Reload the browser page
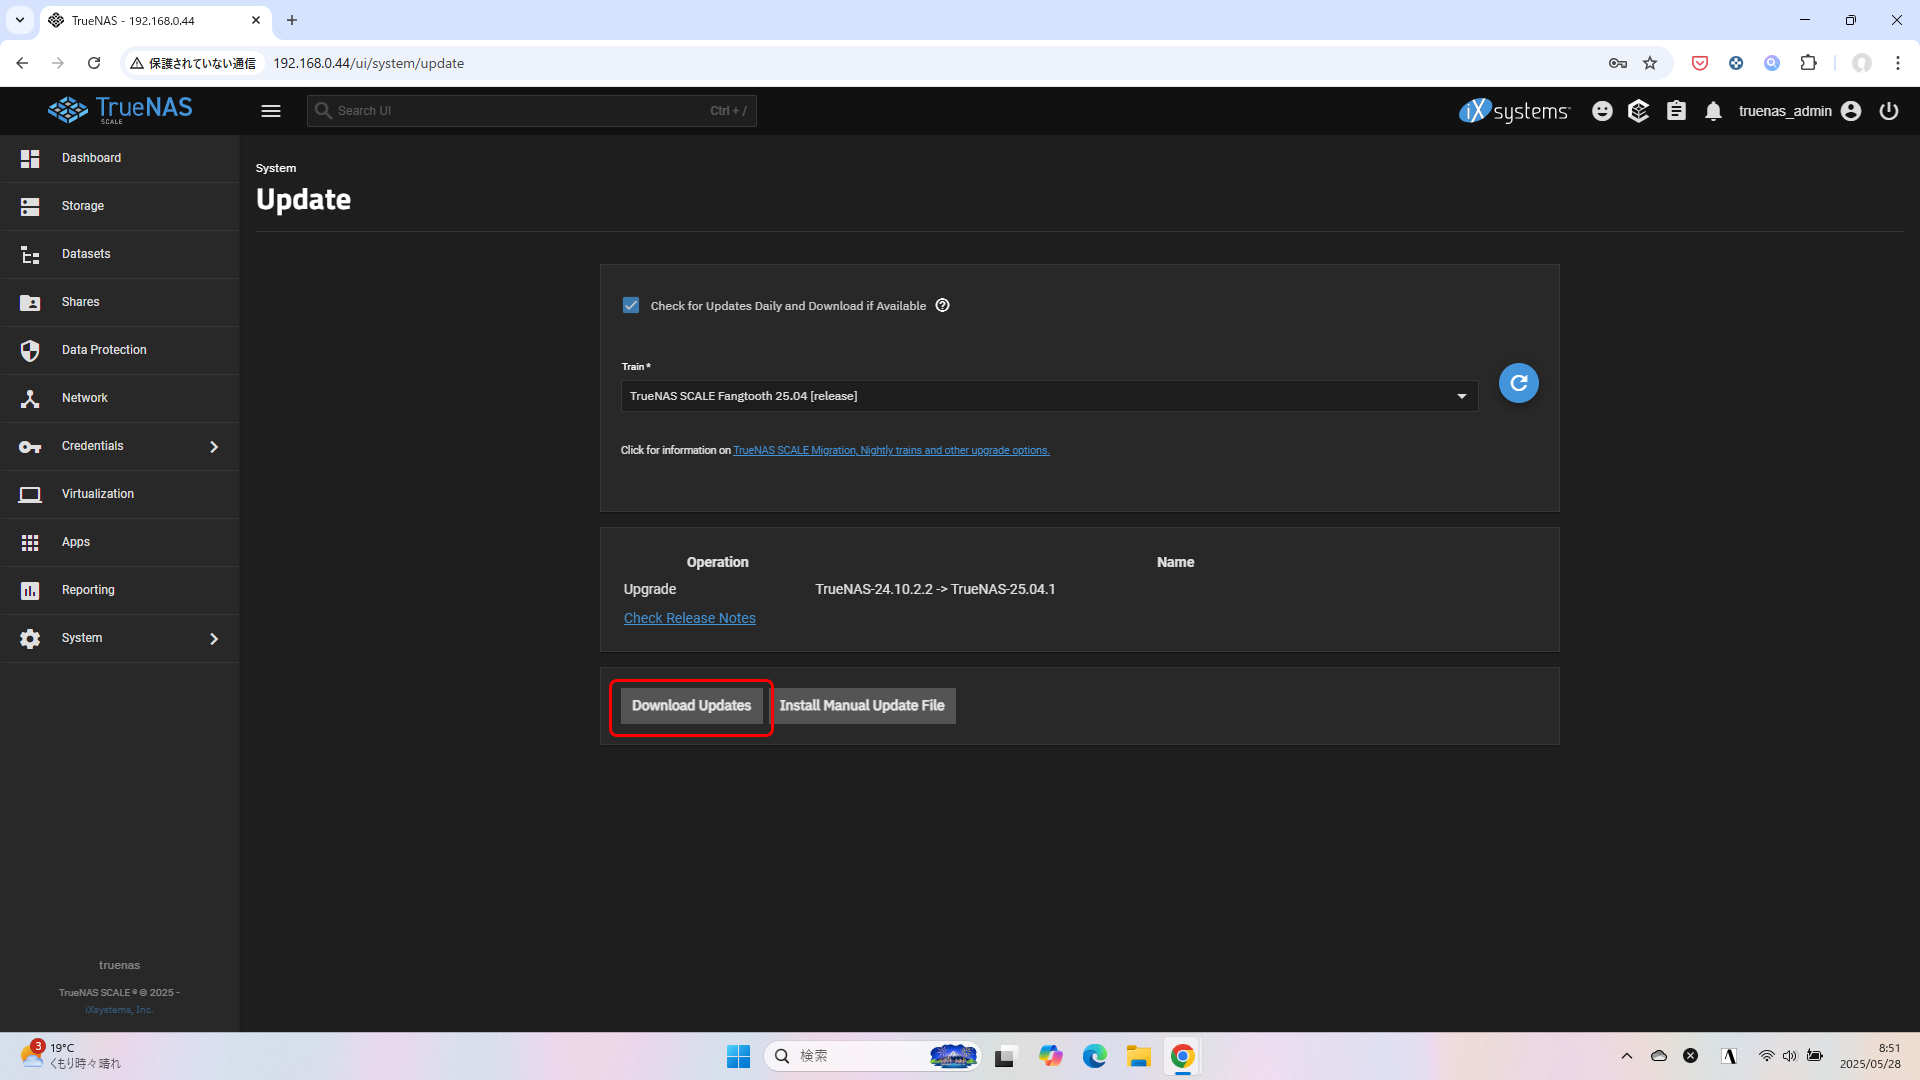The image size is (1920, 1080). point(94,63)
